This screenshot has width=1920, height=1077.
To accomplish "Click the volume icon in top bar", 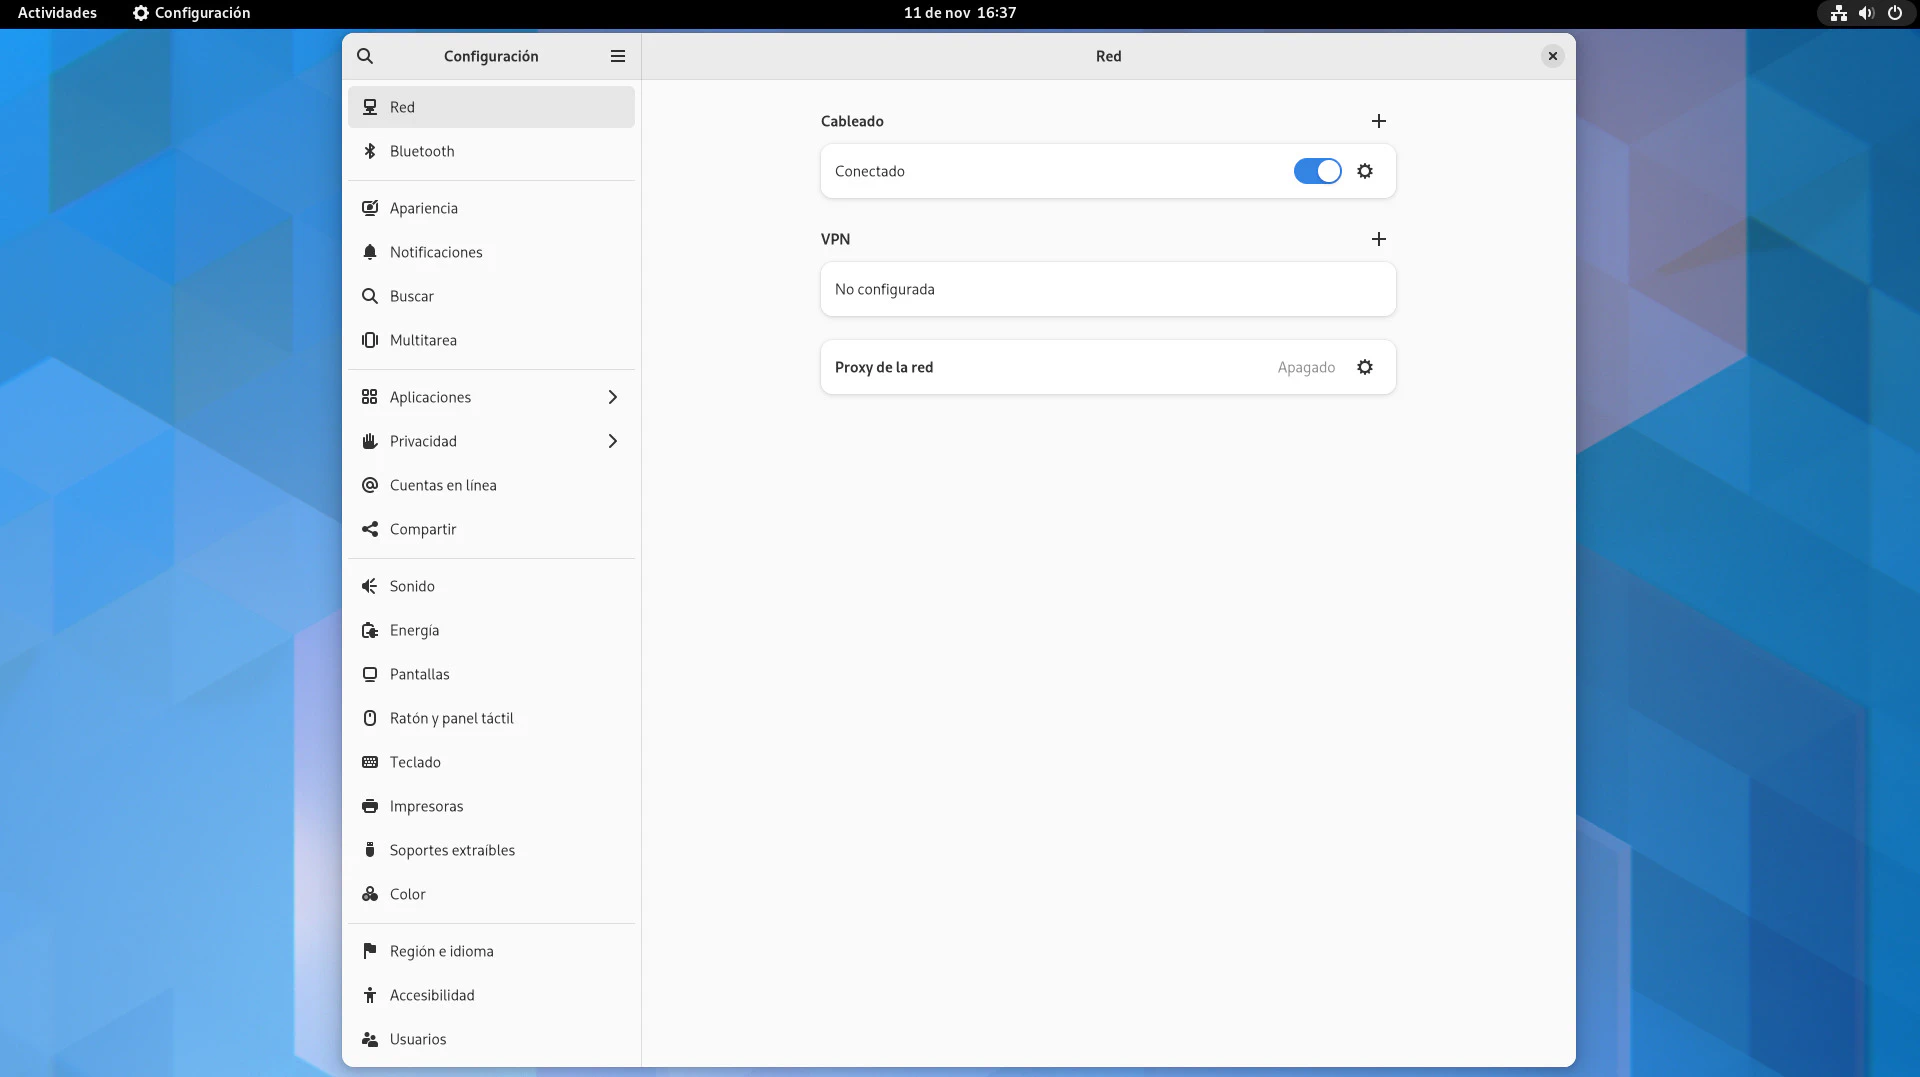I will (x=1866, y=13).
